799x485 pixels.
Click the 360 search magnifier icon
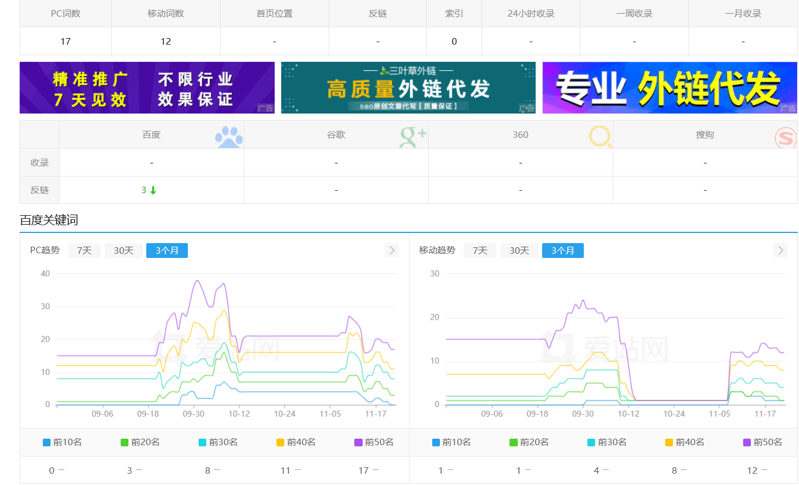tap(600, 137)
